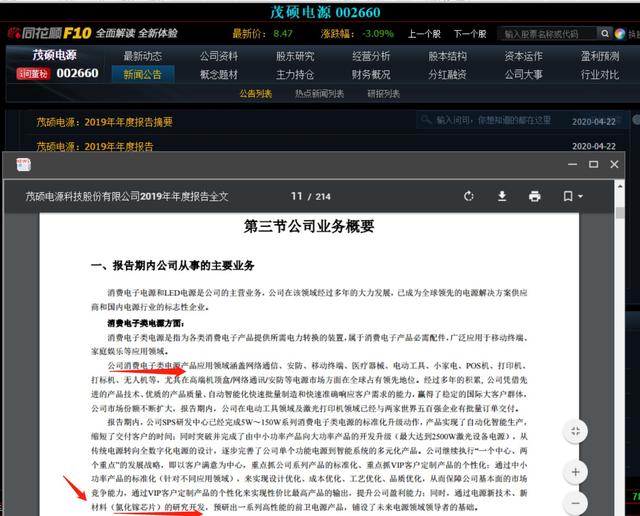The width and height of the screenshot is (640, 516).
Task: Click the 输入问句 question search field
Action: (493, 120)
